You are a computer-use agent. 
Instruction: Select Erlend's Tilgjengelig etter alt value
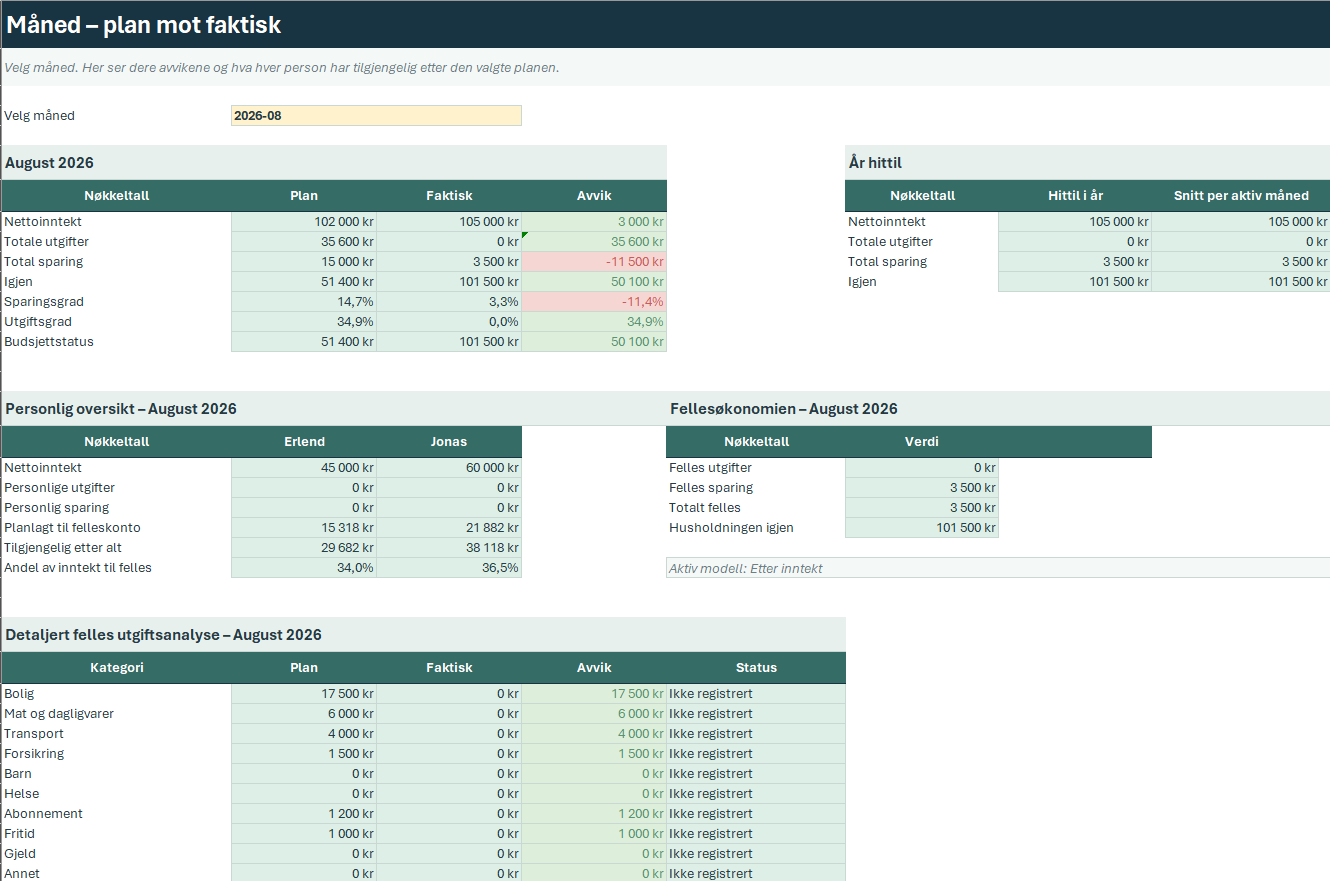[x=304, y=548]
